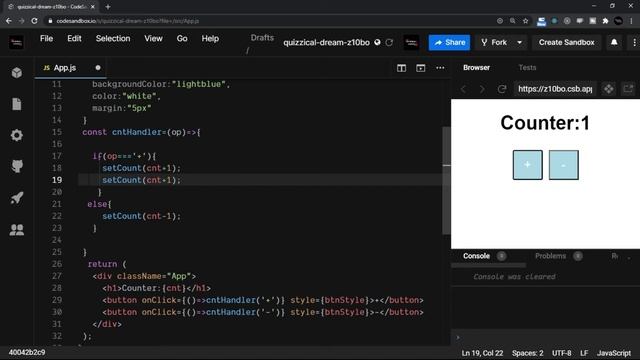Open the file Explorer sidebar icon

(x=17, y=104)
